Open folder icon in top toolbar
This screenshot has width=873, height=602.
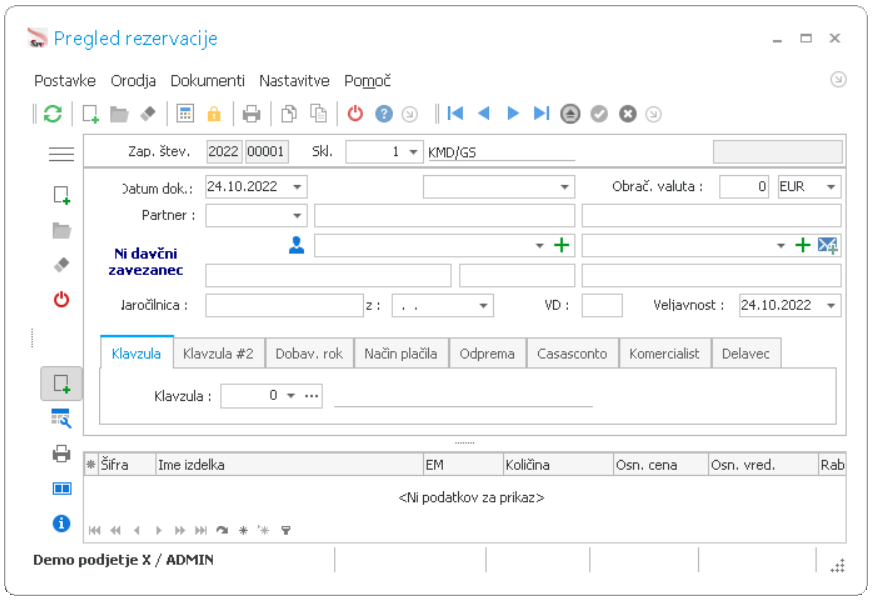click(x=119, y=114)
